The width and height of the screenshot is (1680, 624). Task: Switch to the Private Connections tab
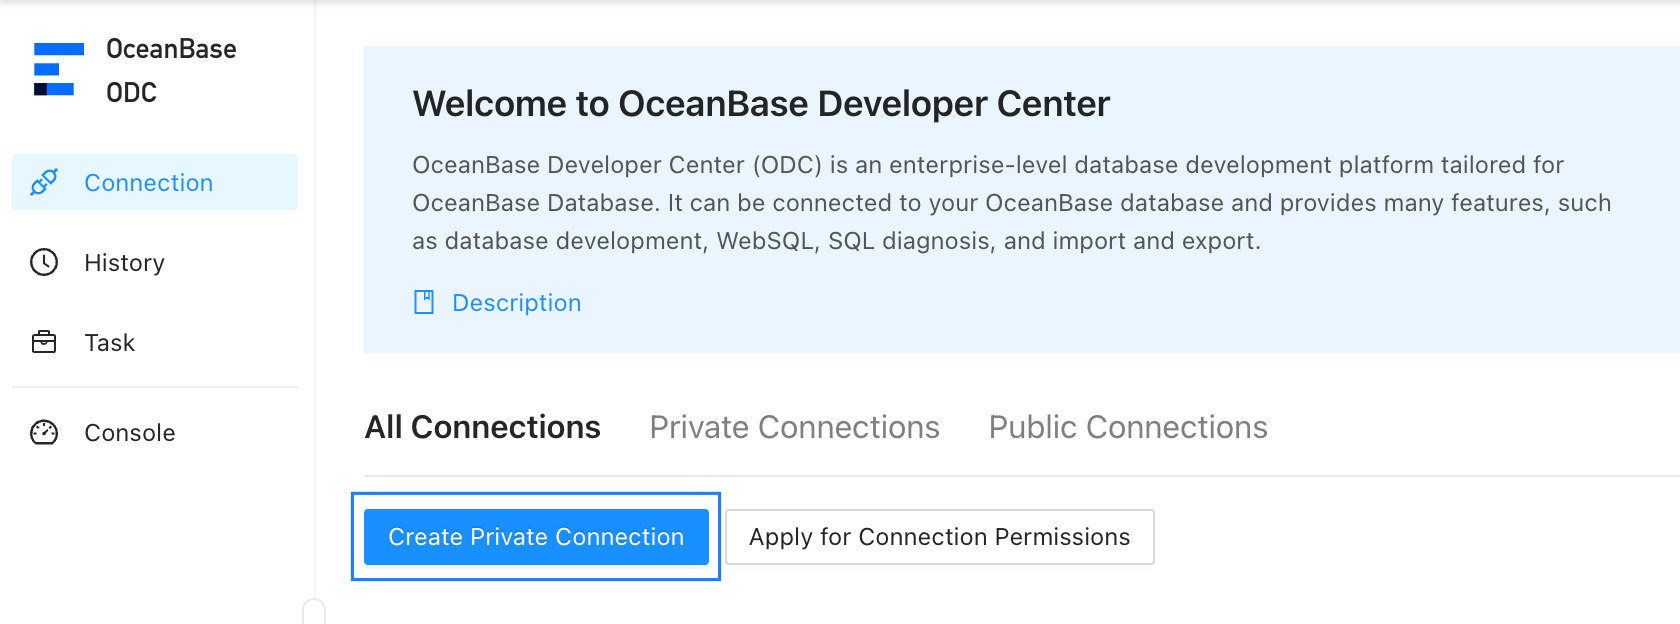(794, 427)
